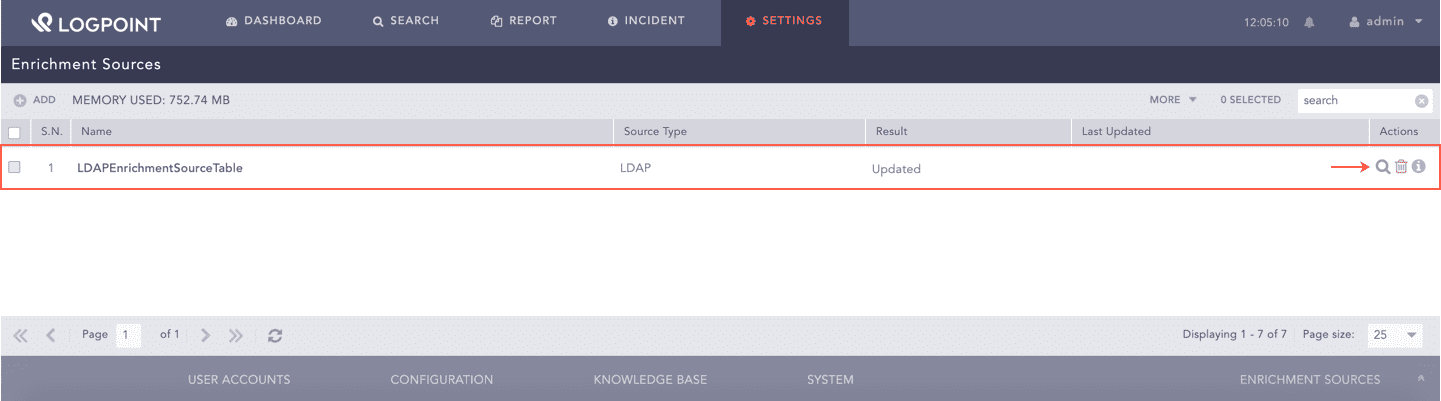Image resolution: width=1441 pixels, height=401 pixels.
Task: Click in the search input field
Action: coord(1355,100)
